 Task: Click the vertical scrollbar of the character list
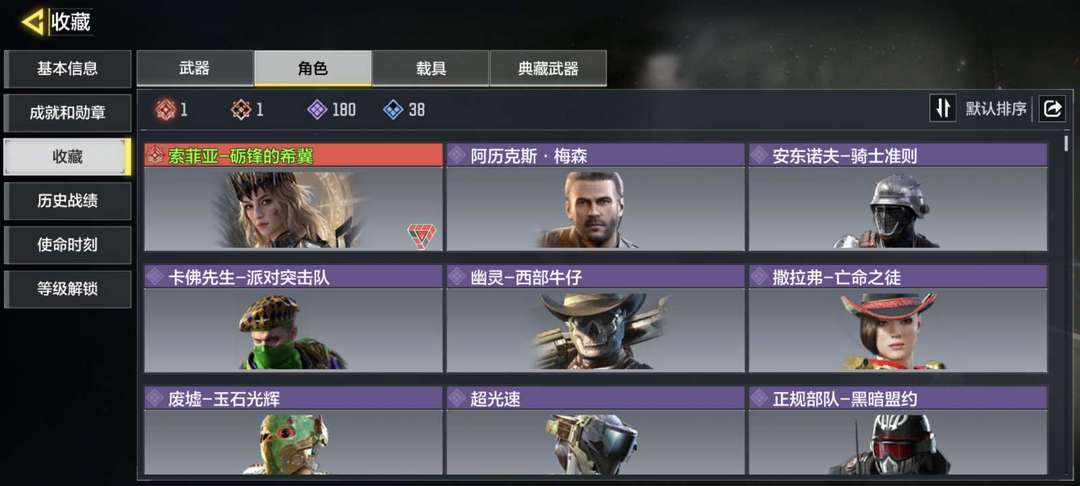pos(1066,143)
